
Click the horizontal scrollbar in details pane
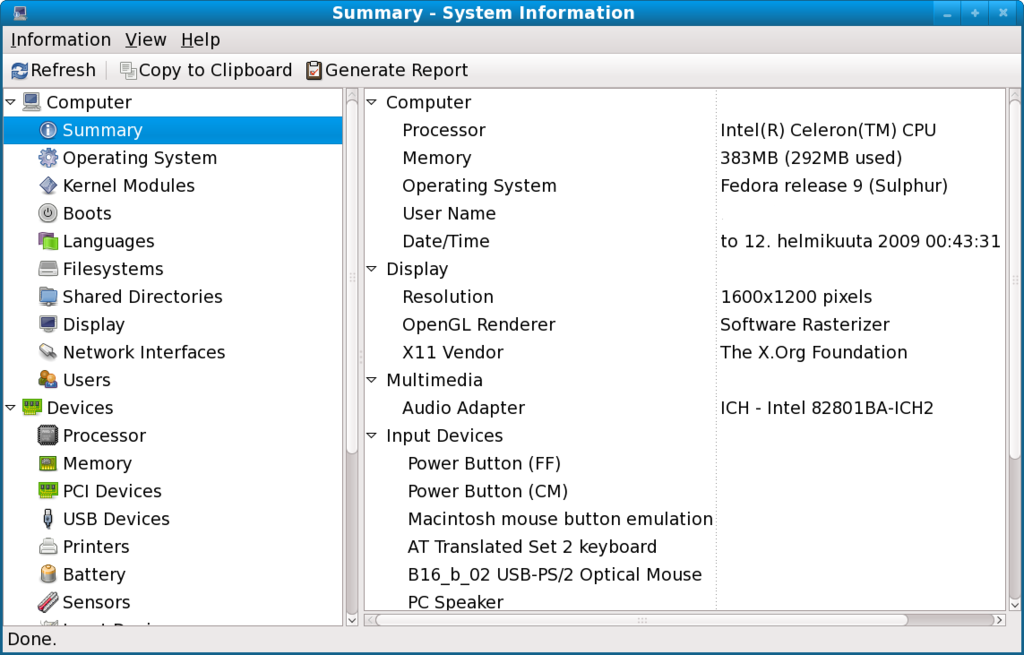(640, 620)
